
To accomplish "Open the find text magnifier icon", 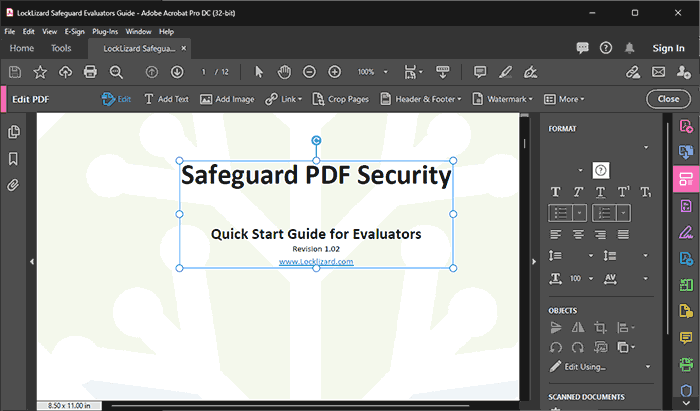I will coord(116,72).
